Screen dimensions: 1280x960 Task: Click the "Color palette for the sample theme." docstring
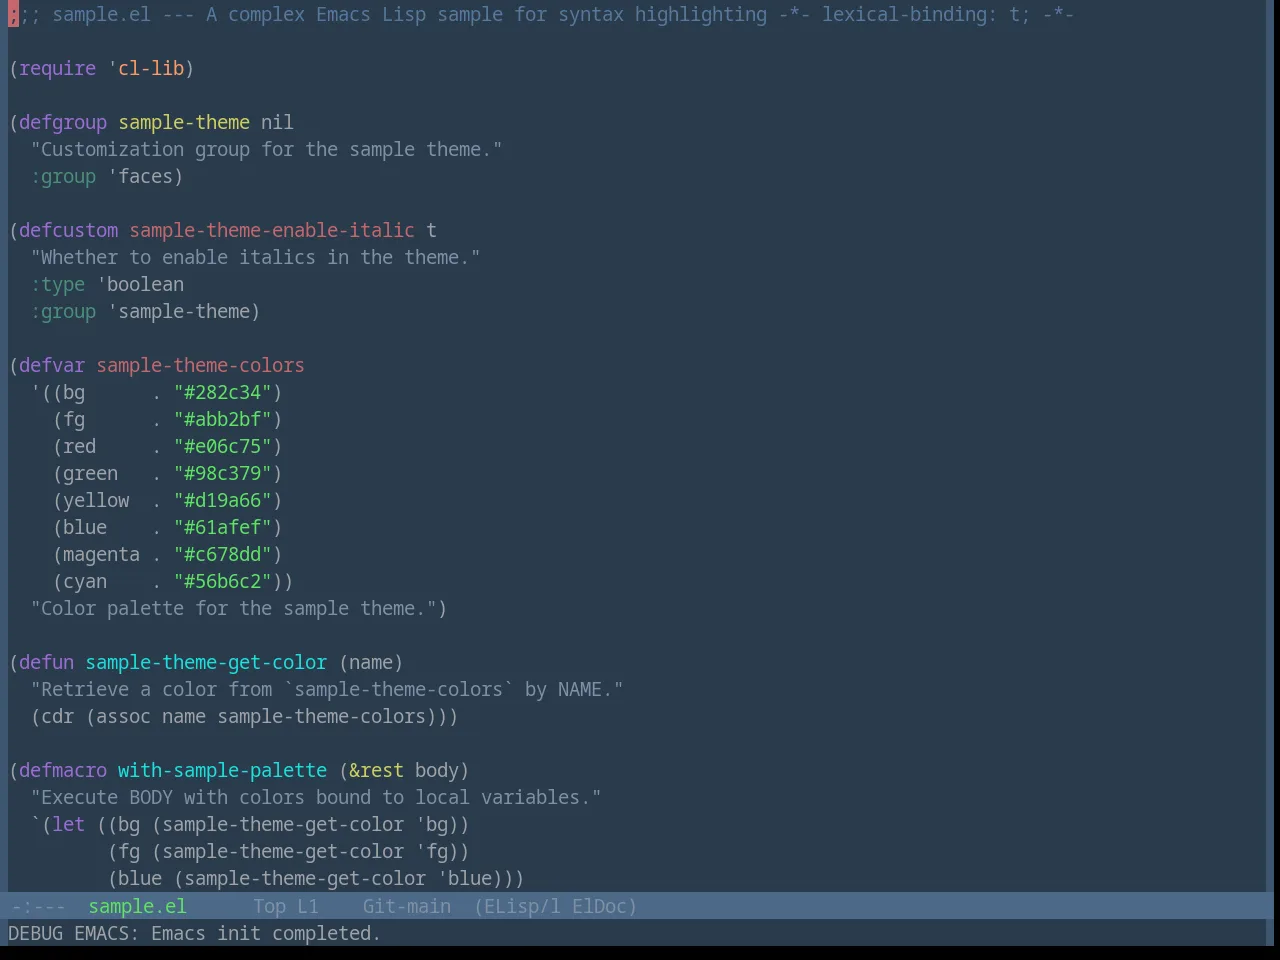[233, 608]
